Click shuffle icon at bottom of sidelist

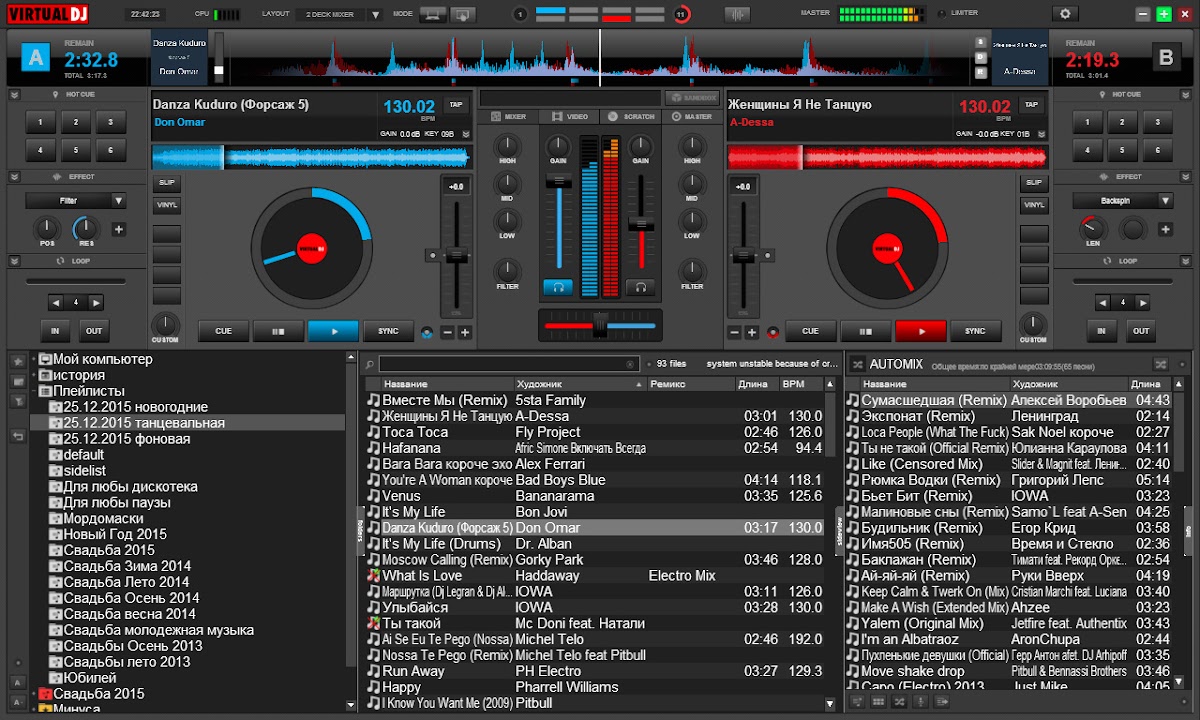[897, 703]
